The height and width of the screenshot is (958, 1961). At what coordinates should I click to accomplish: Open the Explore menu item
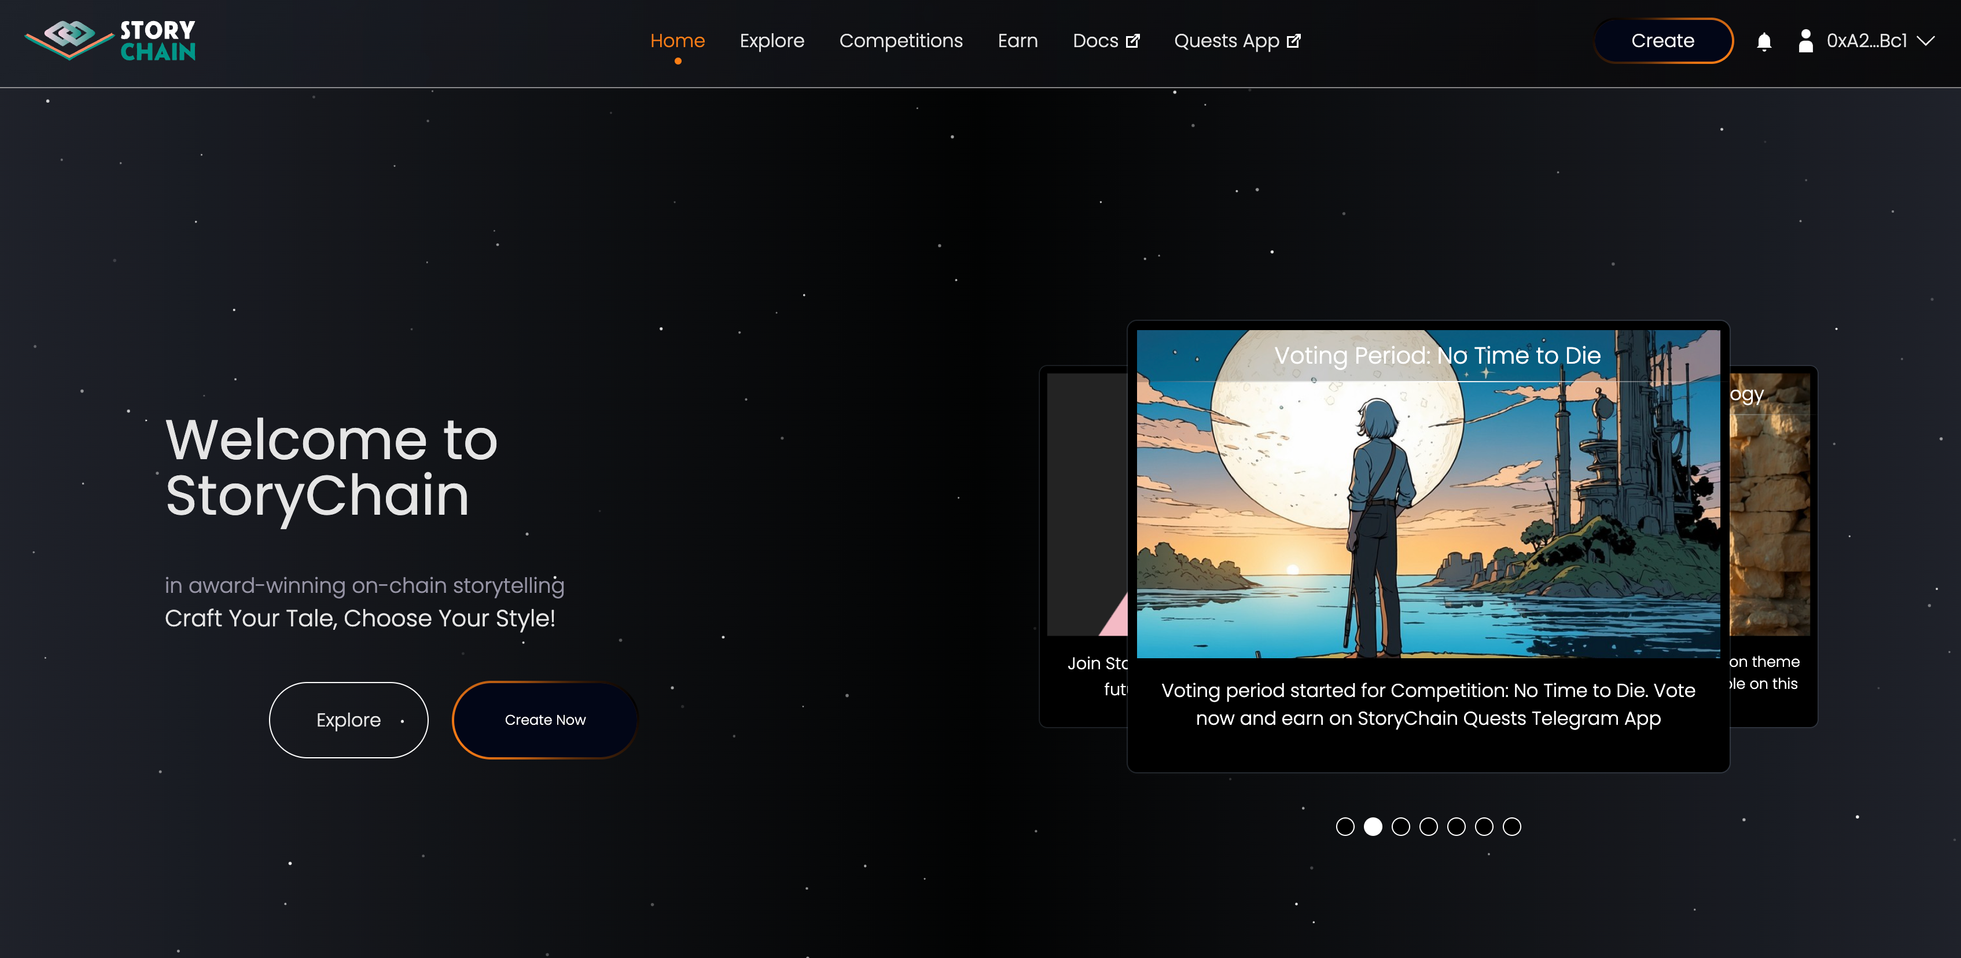point(772,41)
